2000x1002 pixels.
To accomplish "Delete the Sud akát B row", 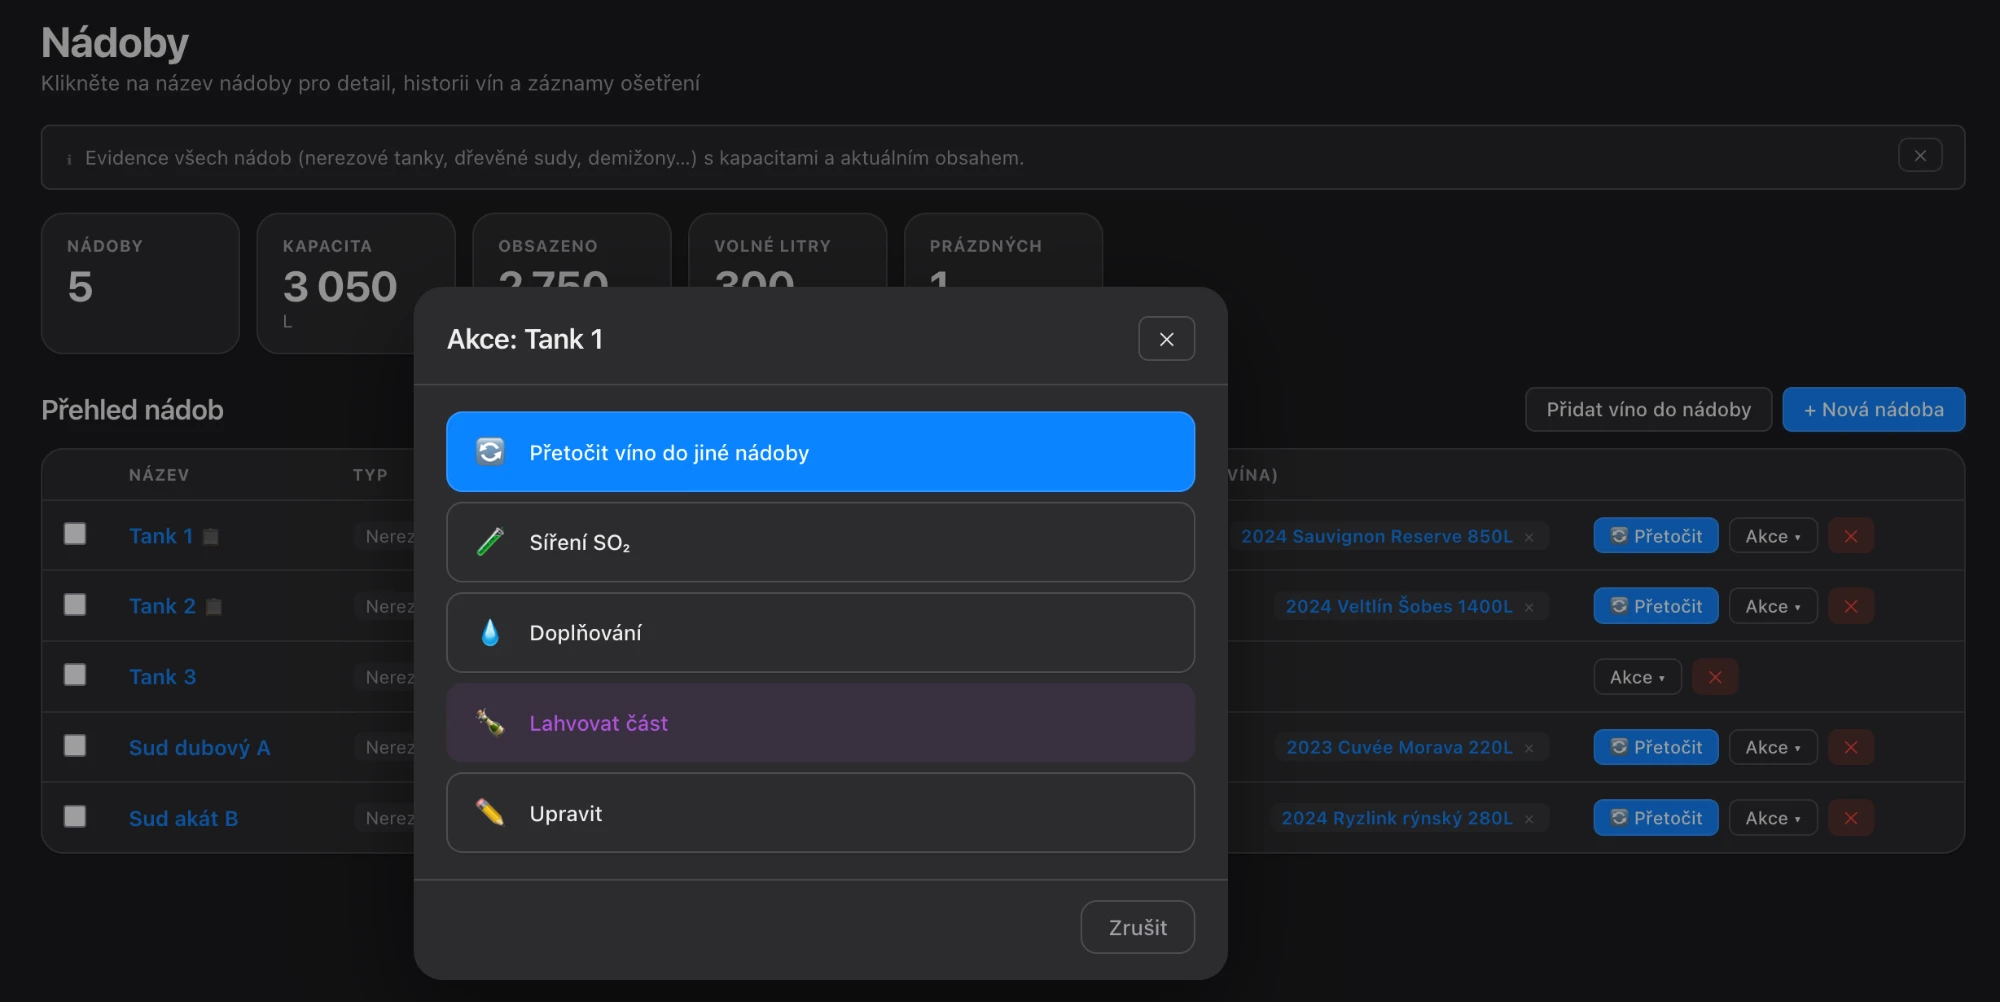I will pyautogui.click(x=1851, y=818).
